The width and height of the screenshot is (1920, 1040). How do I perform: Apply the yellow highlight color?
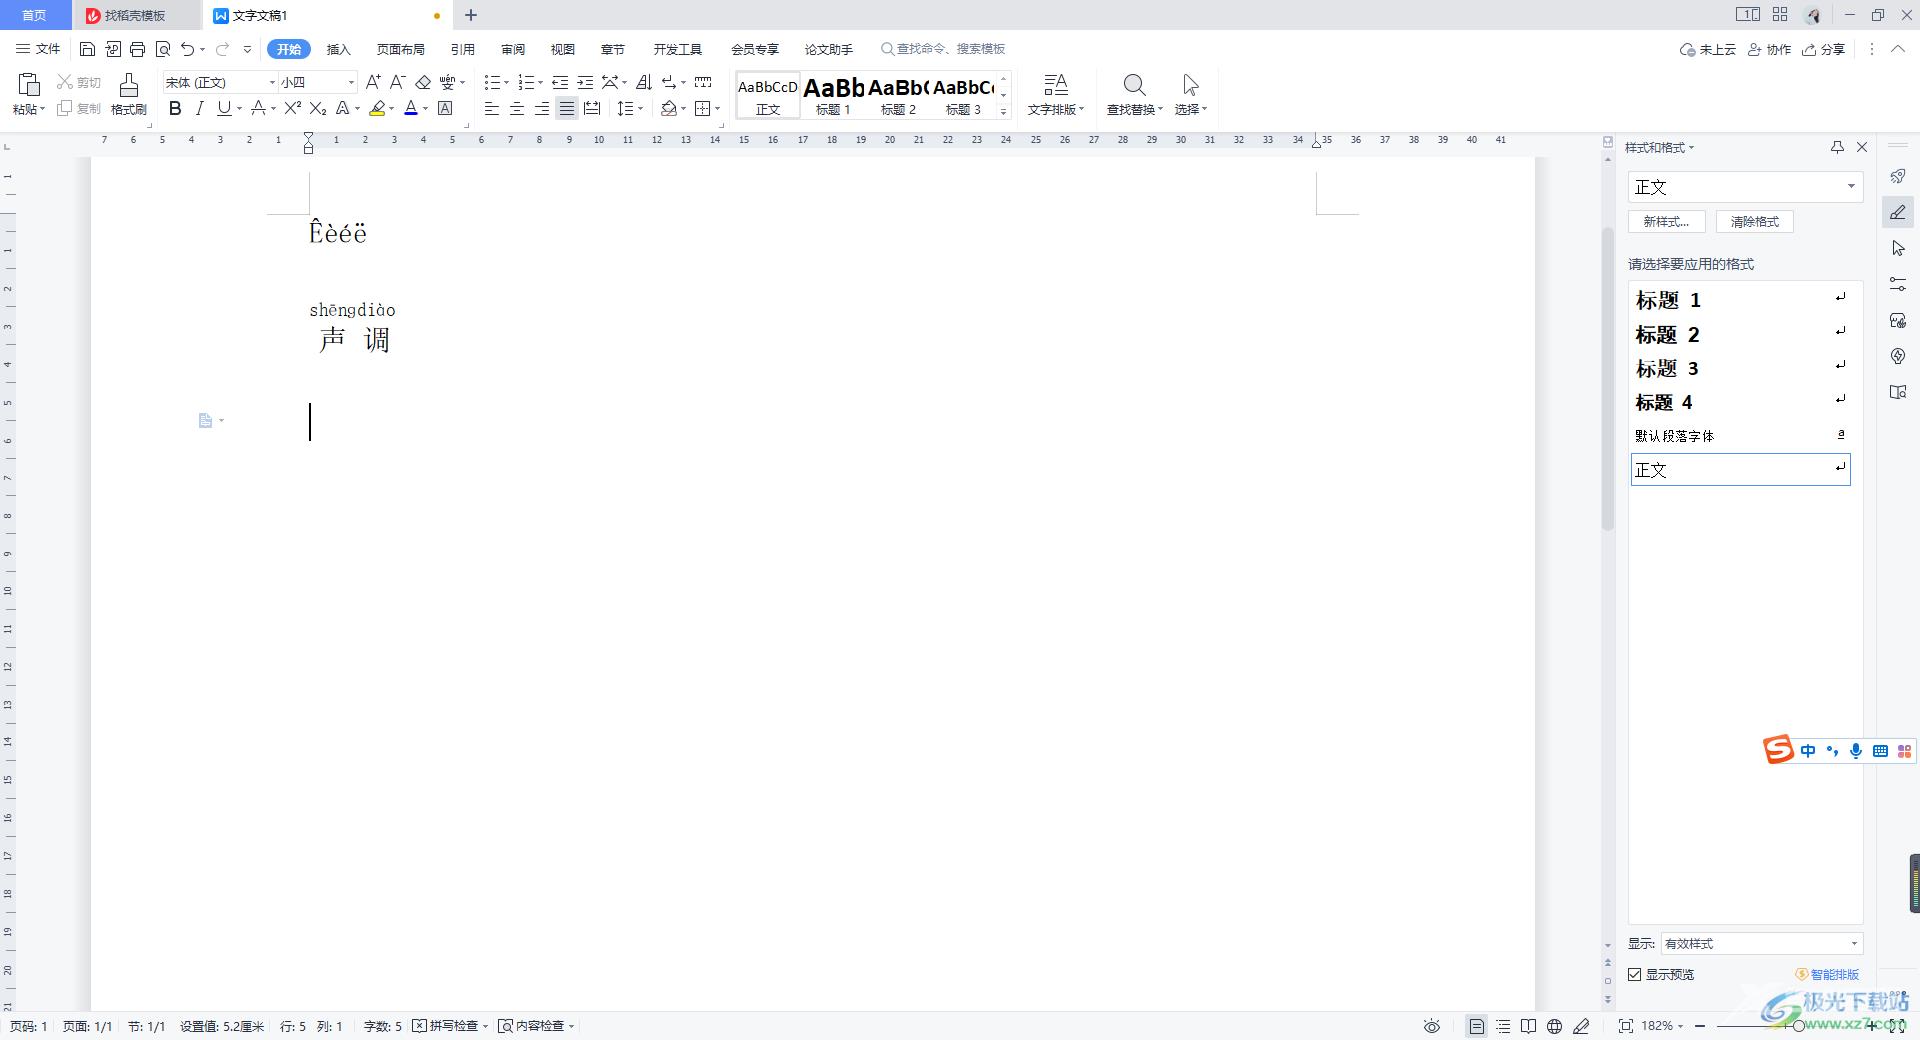point(377,108)
